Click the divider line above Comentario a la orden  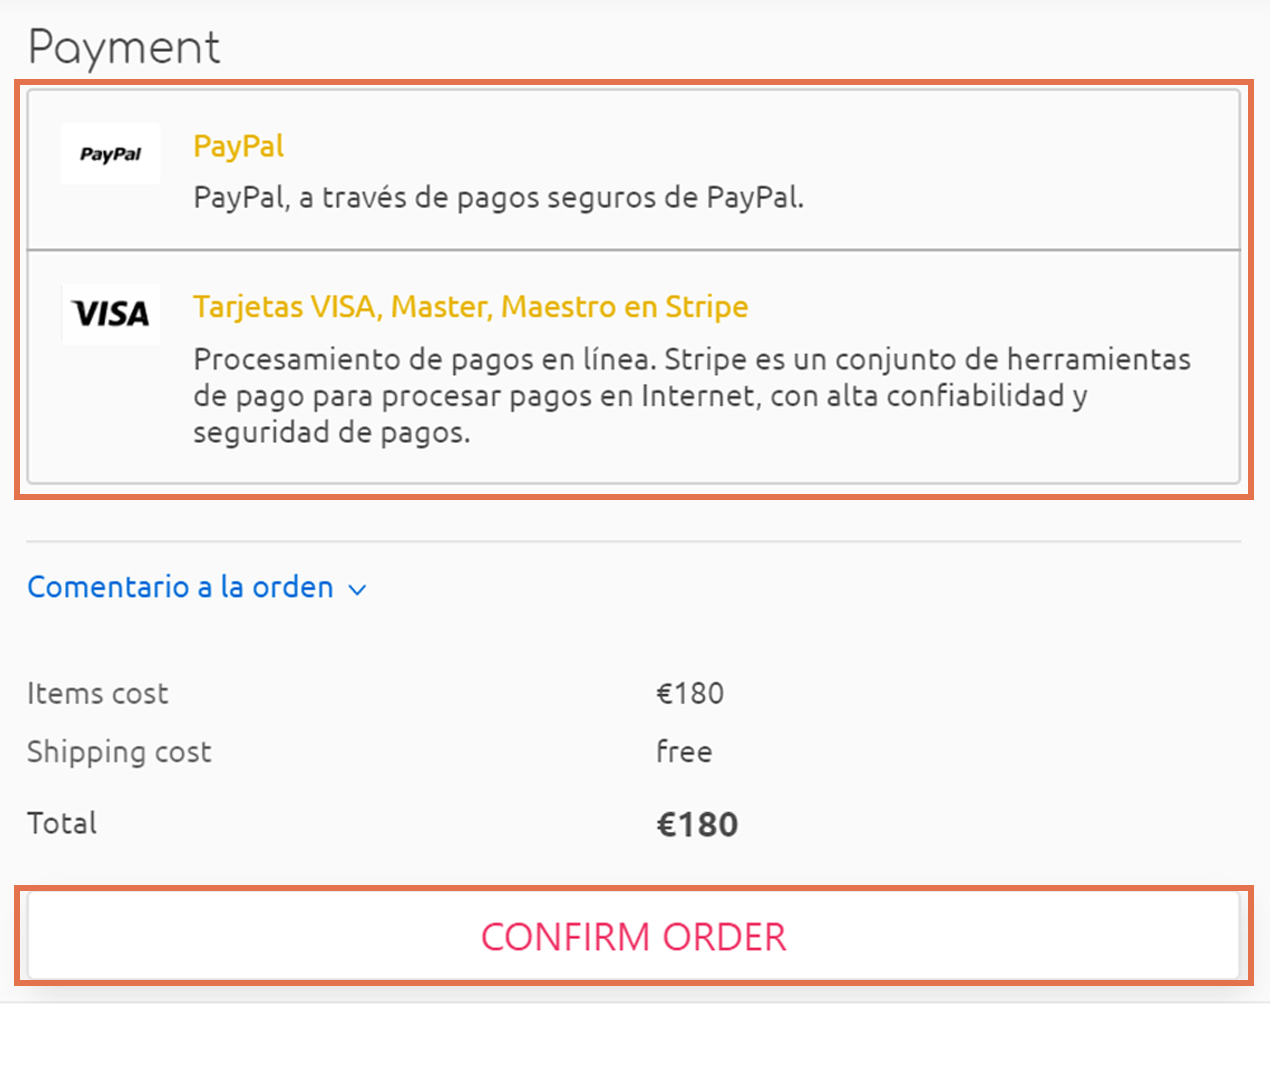pyautogui.click(x=633, y=542)
